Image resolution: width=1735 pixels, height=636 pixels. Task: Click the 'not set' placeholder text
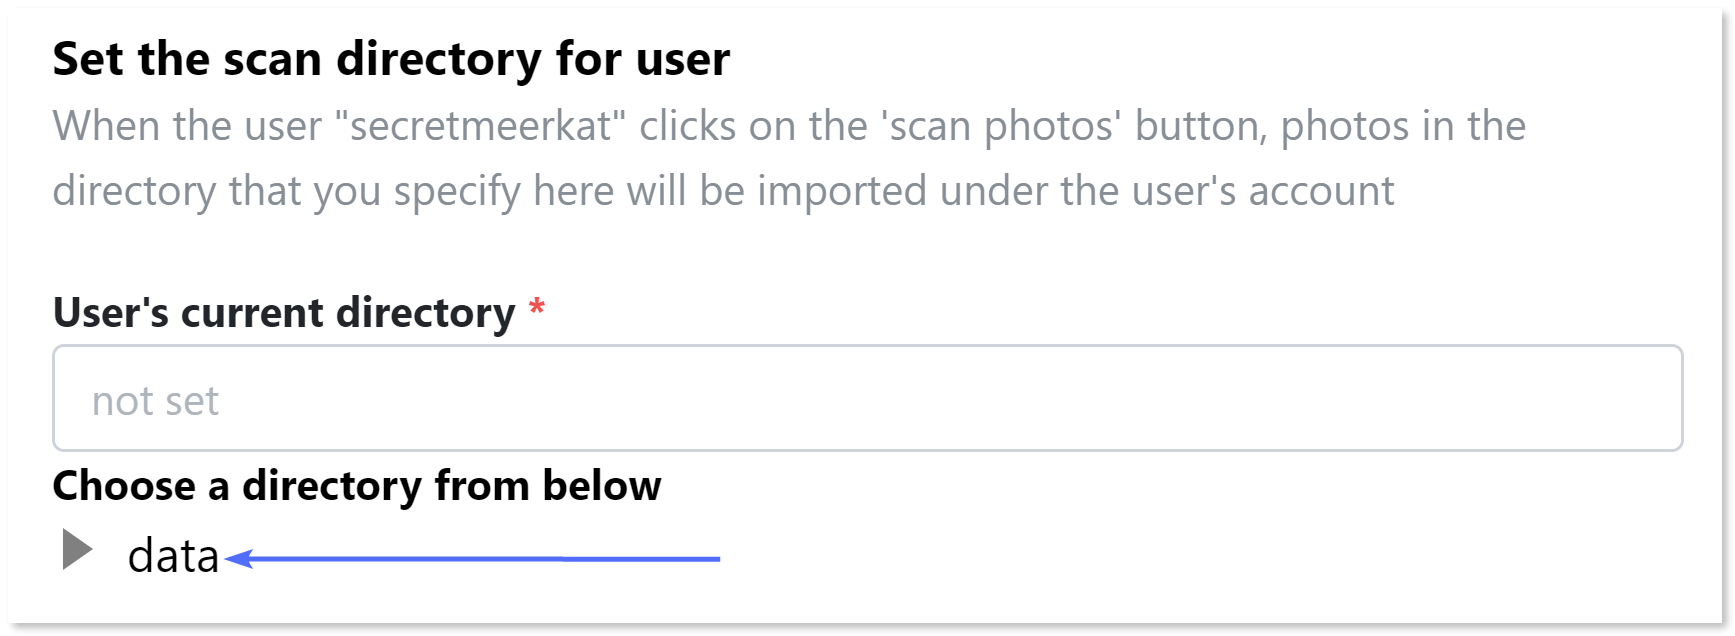coord(155,401)
